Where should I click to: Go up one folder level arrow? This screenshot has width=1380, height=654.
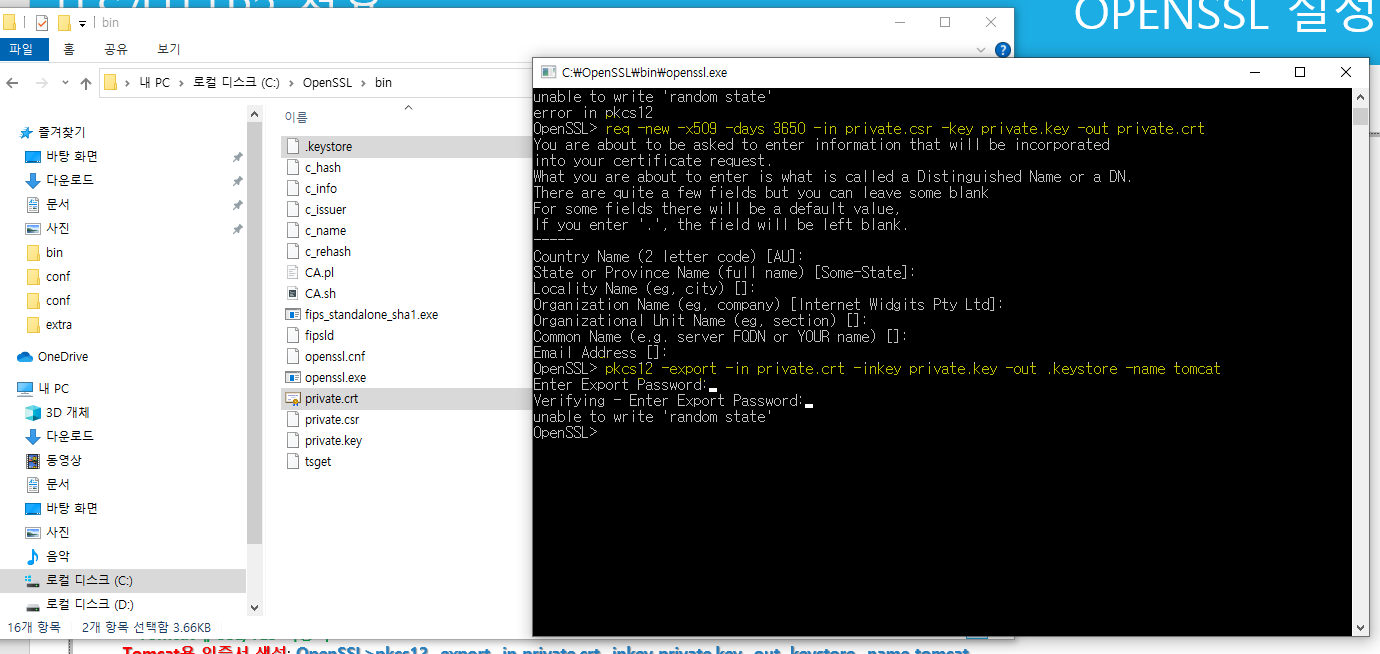(86, 83)
